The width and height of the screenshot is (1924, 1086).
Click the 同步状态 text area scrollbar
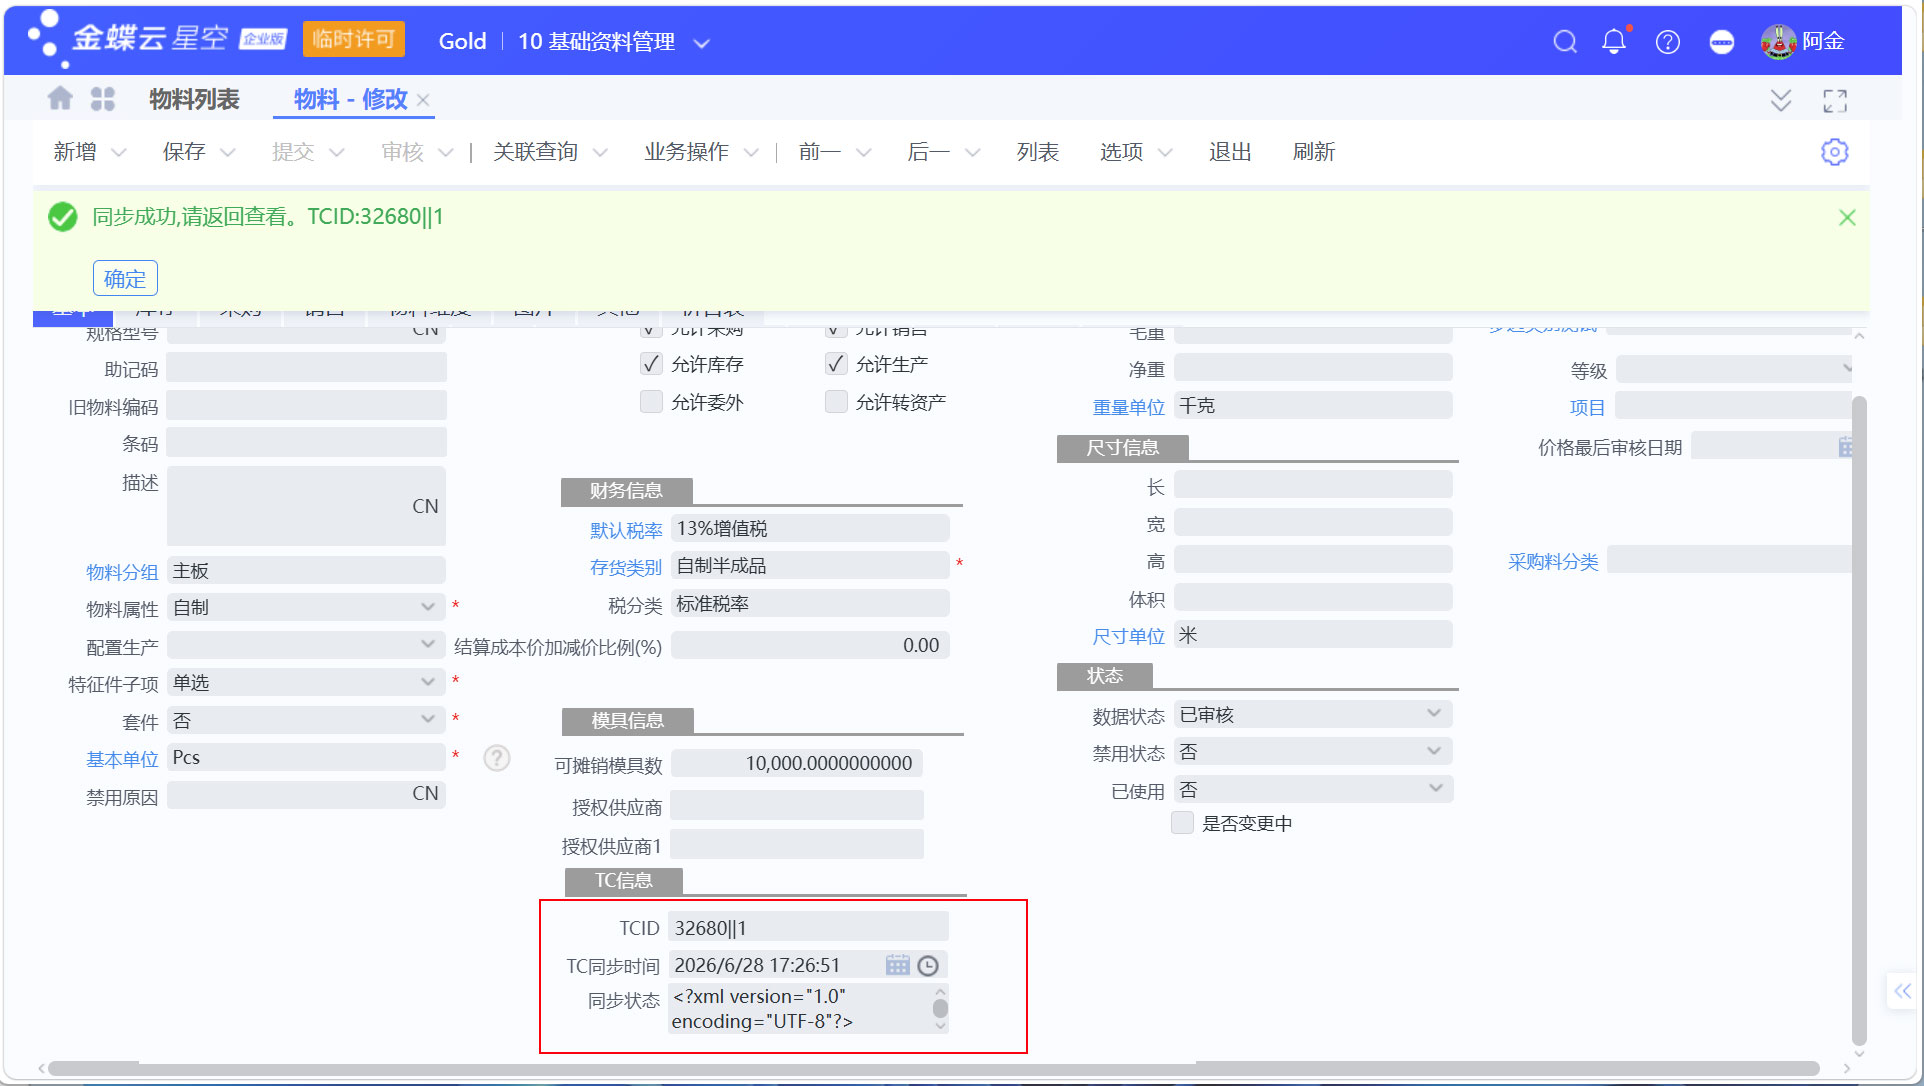940,1008
